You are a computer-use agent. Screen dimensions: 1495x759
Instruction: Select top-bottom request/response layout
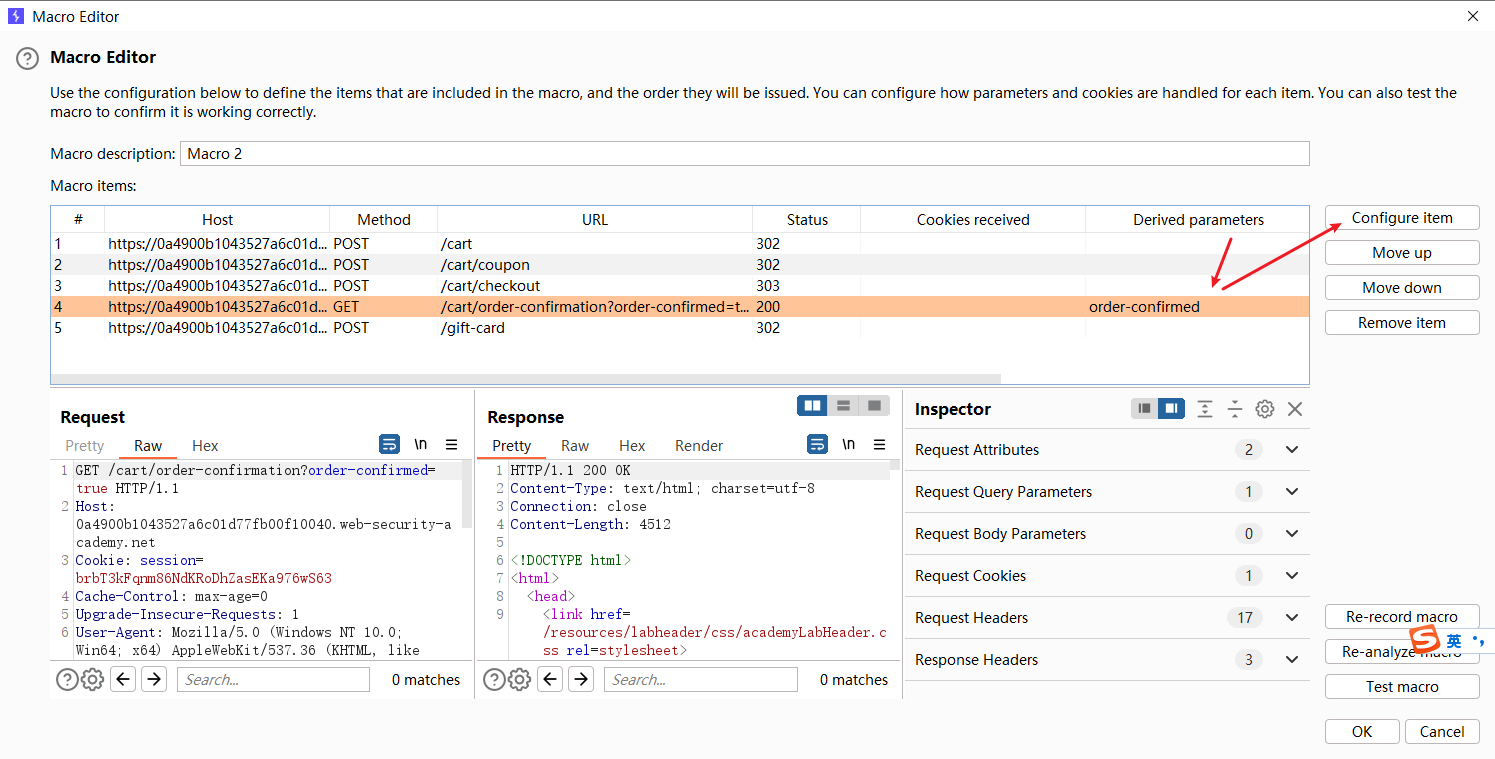tap(843, 405)
